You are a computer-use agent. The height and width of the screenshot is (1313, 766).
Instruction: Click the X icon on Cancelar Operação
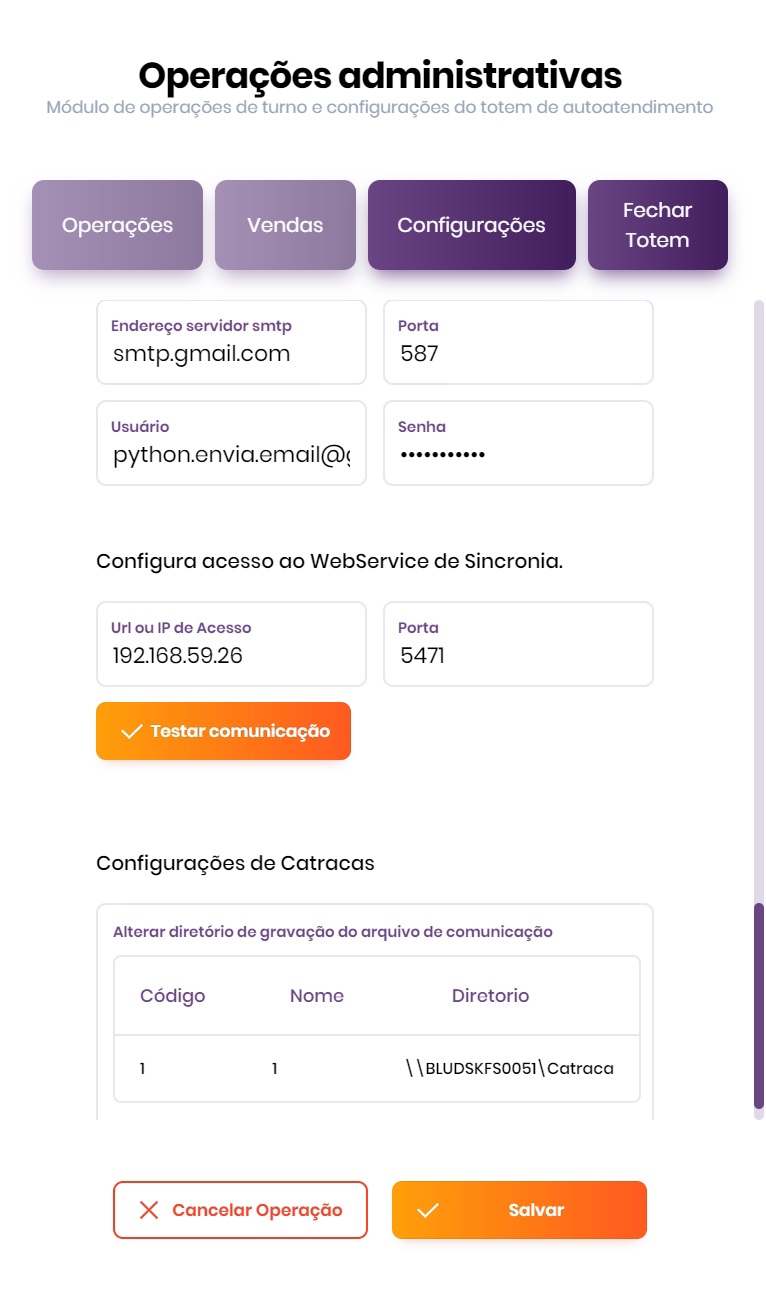point(149,1210)
